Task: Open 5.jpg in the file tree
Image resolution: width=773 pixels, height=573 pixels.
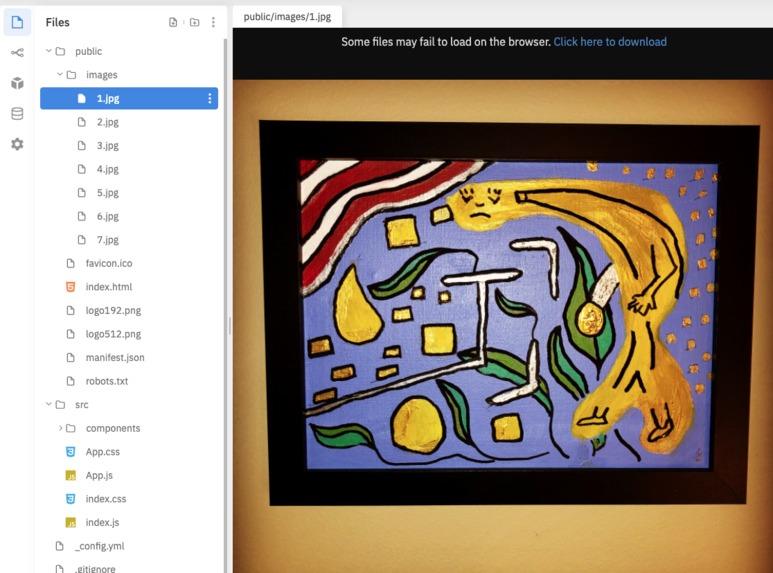Action: pos(107,193)
